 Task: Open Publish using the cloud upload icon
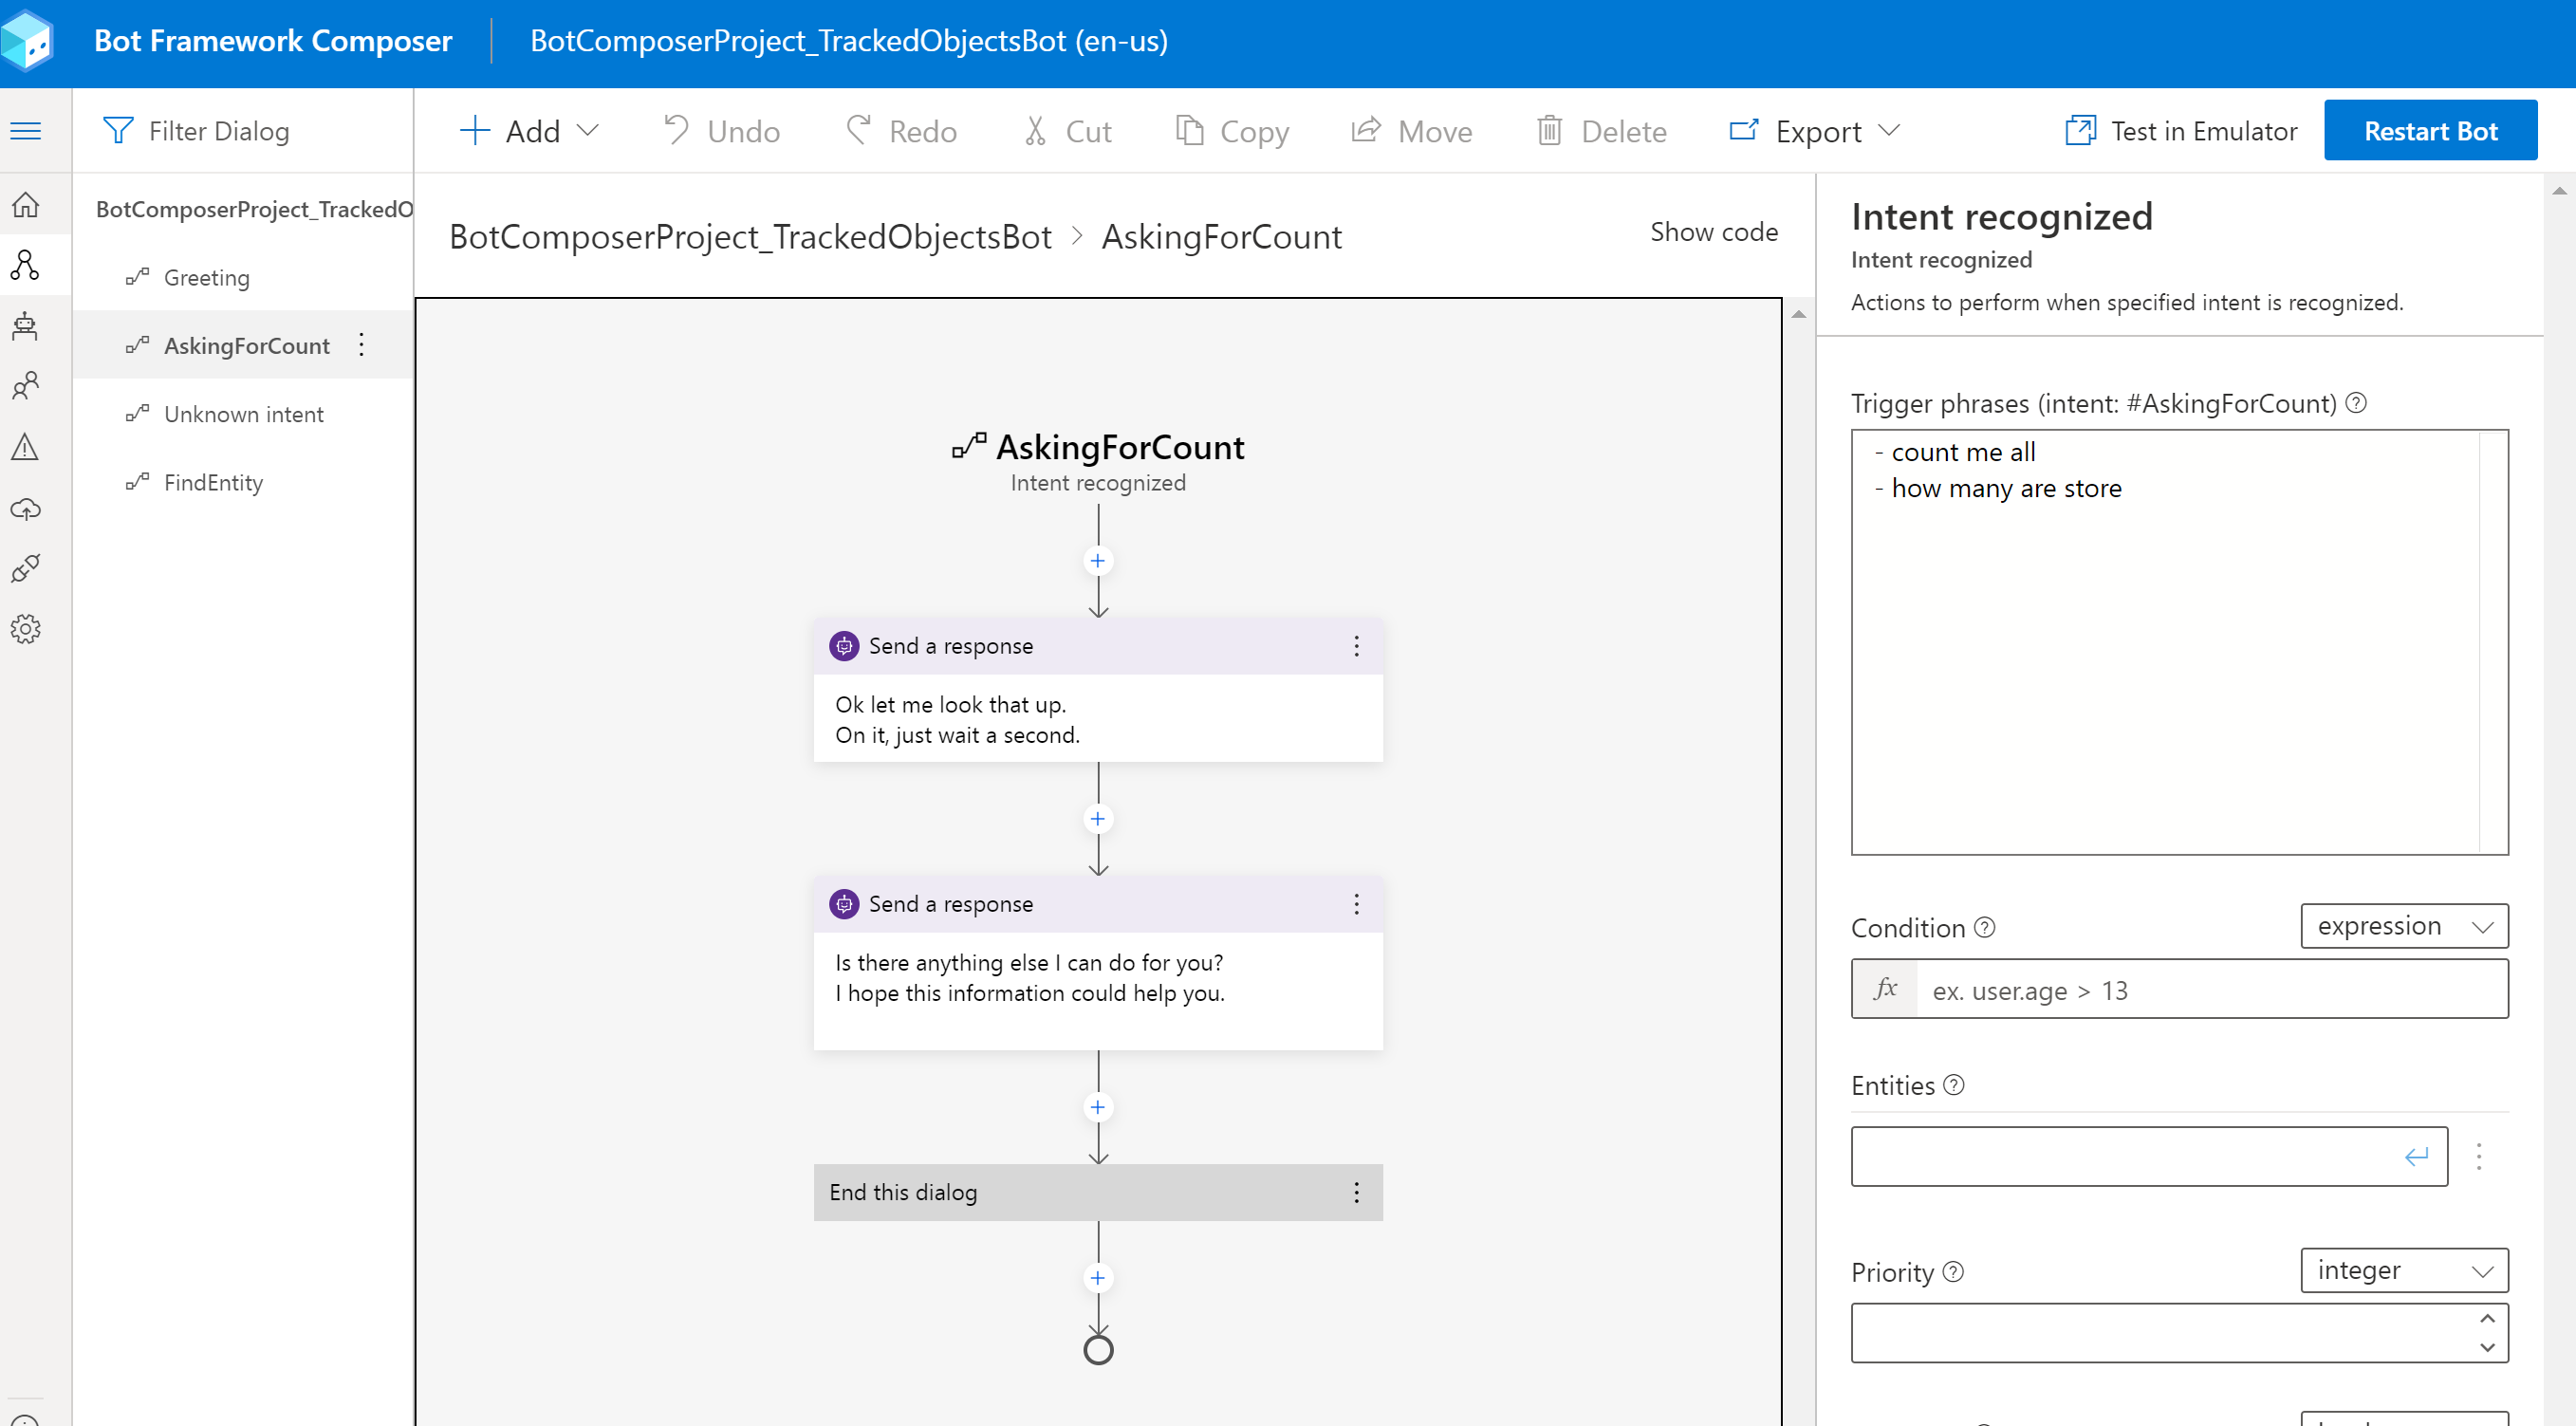pos(26,507)
